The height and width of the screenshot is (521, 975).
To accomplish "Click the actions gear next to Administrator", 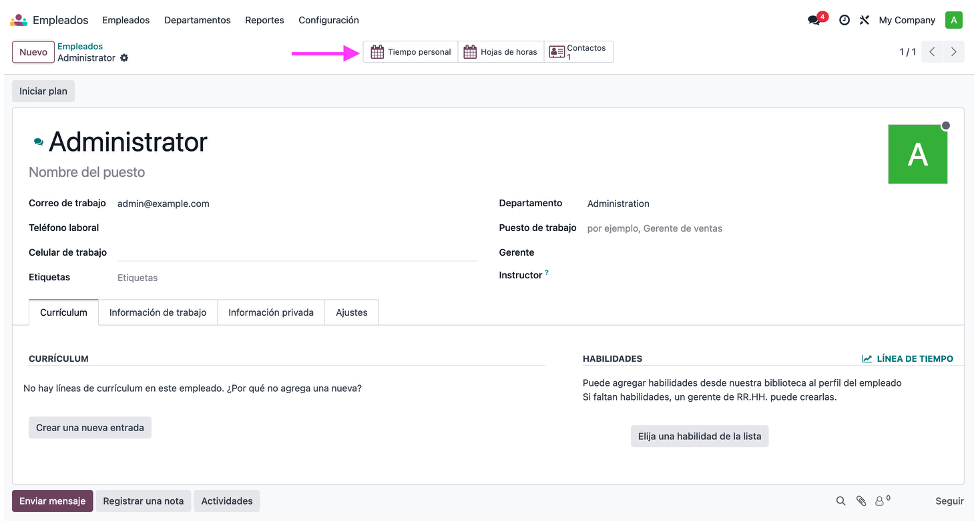I will tap(124, 58).
